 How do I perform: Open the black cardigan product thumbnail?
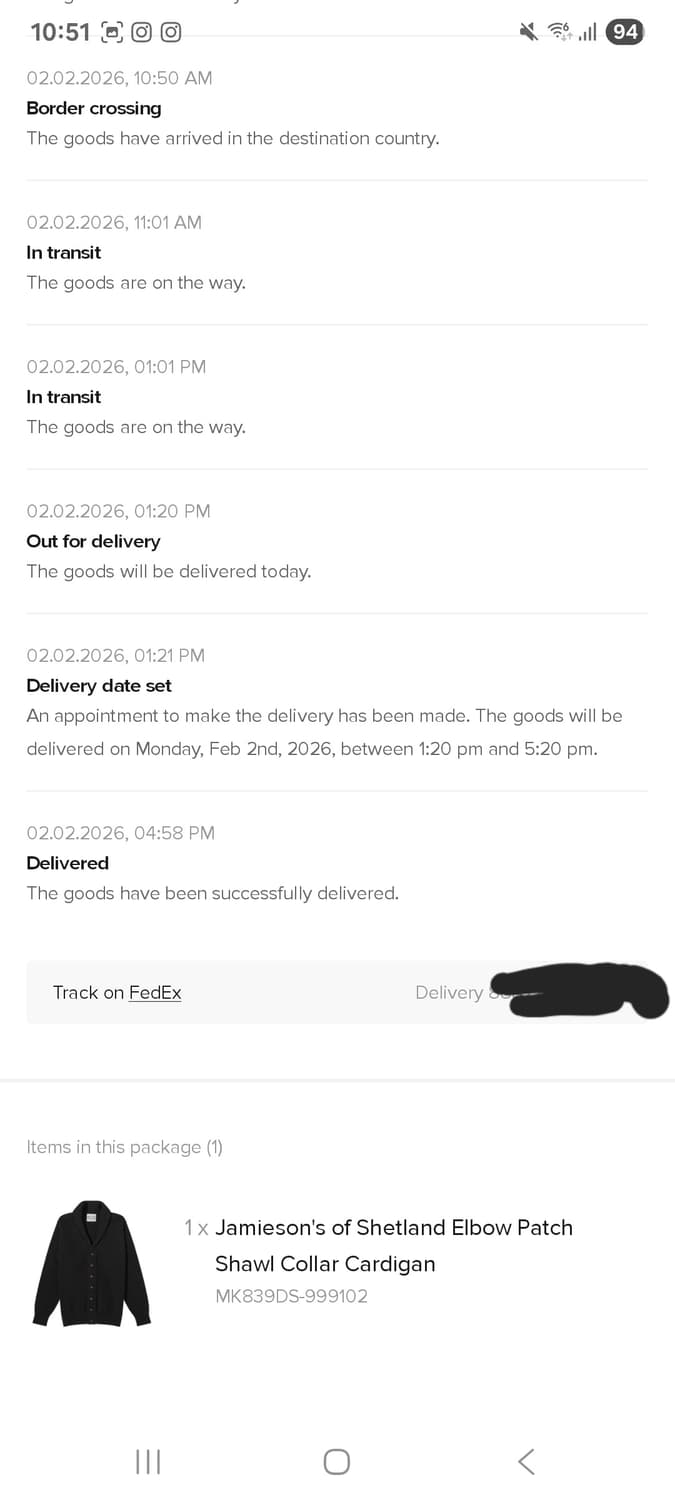point(92,1264)
